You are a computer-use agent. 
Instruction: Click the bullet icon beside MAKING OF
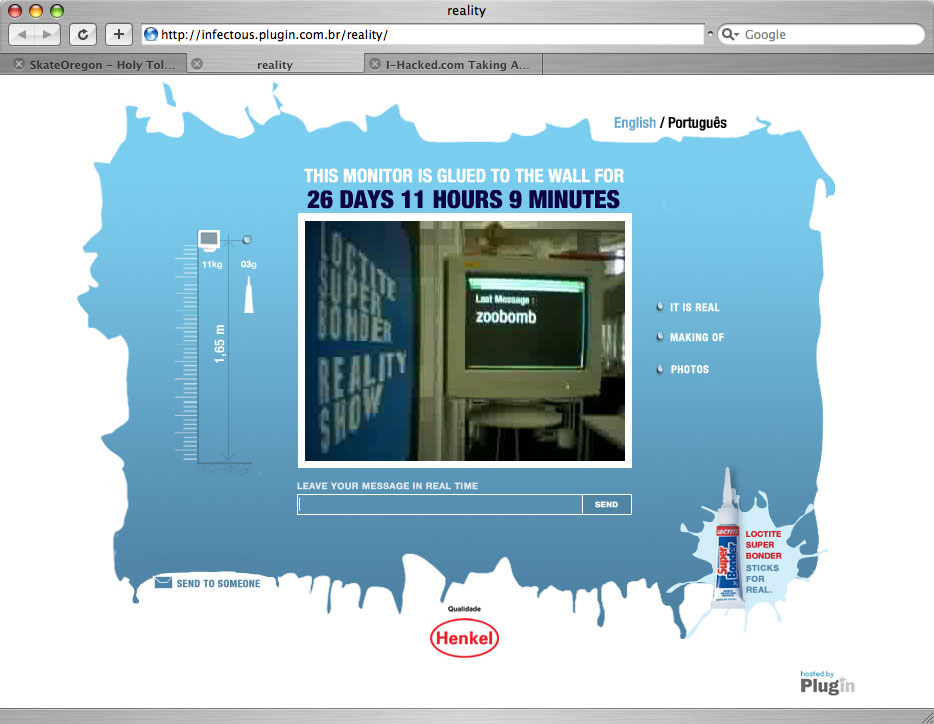click(660, 337)
